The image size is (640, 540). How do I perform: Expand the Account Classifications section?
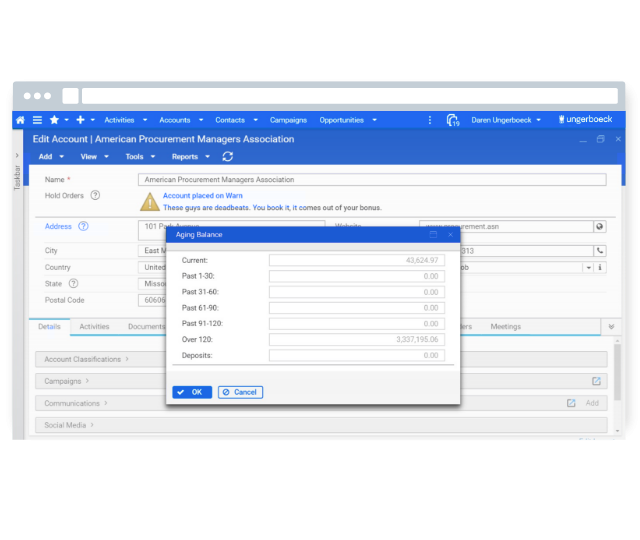pyautogui.click(x=85, y=359)
